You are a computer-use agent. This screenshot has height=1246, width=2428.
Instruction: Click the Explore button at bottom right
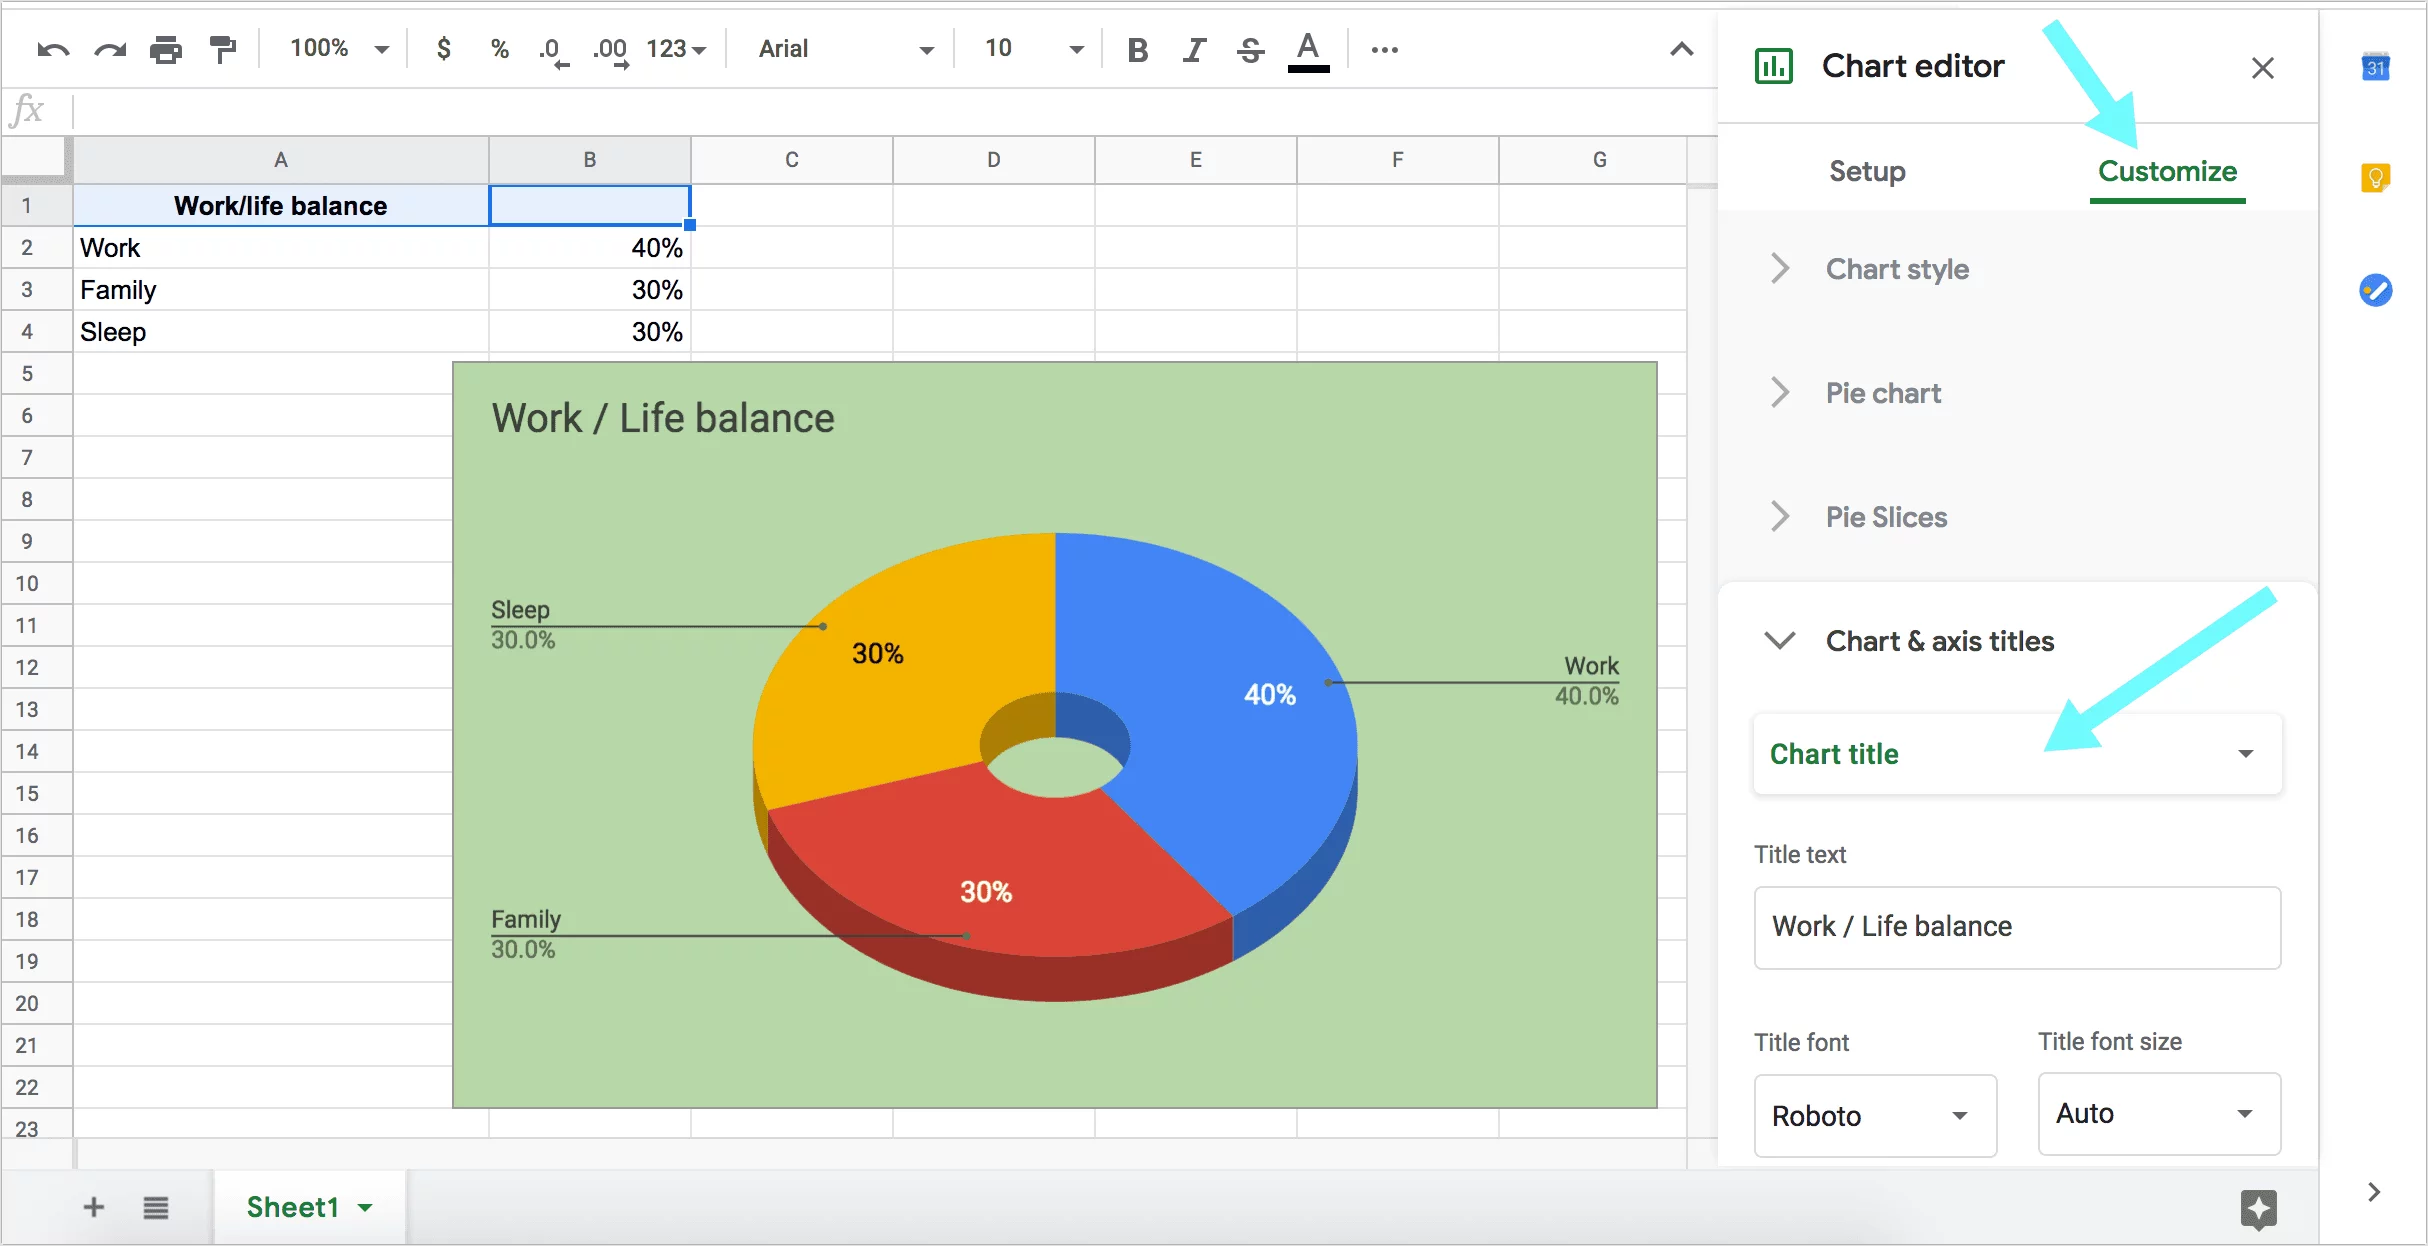coord(2259,1210)
